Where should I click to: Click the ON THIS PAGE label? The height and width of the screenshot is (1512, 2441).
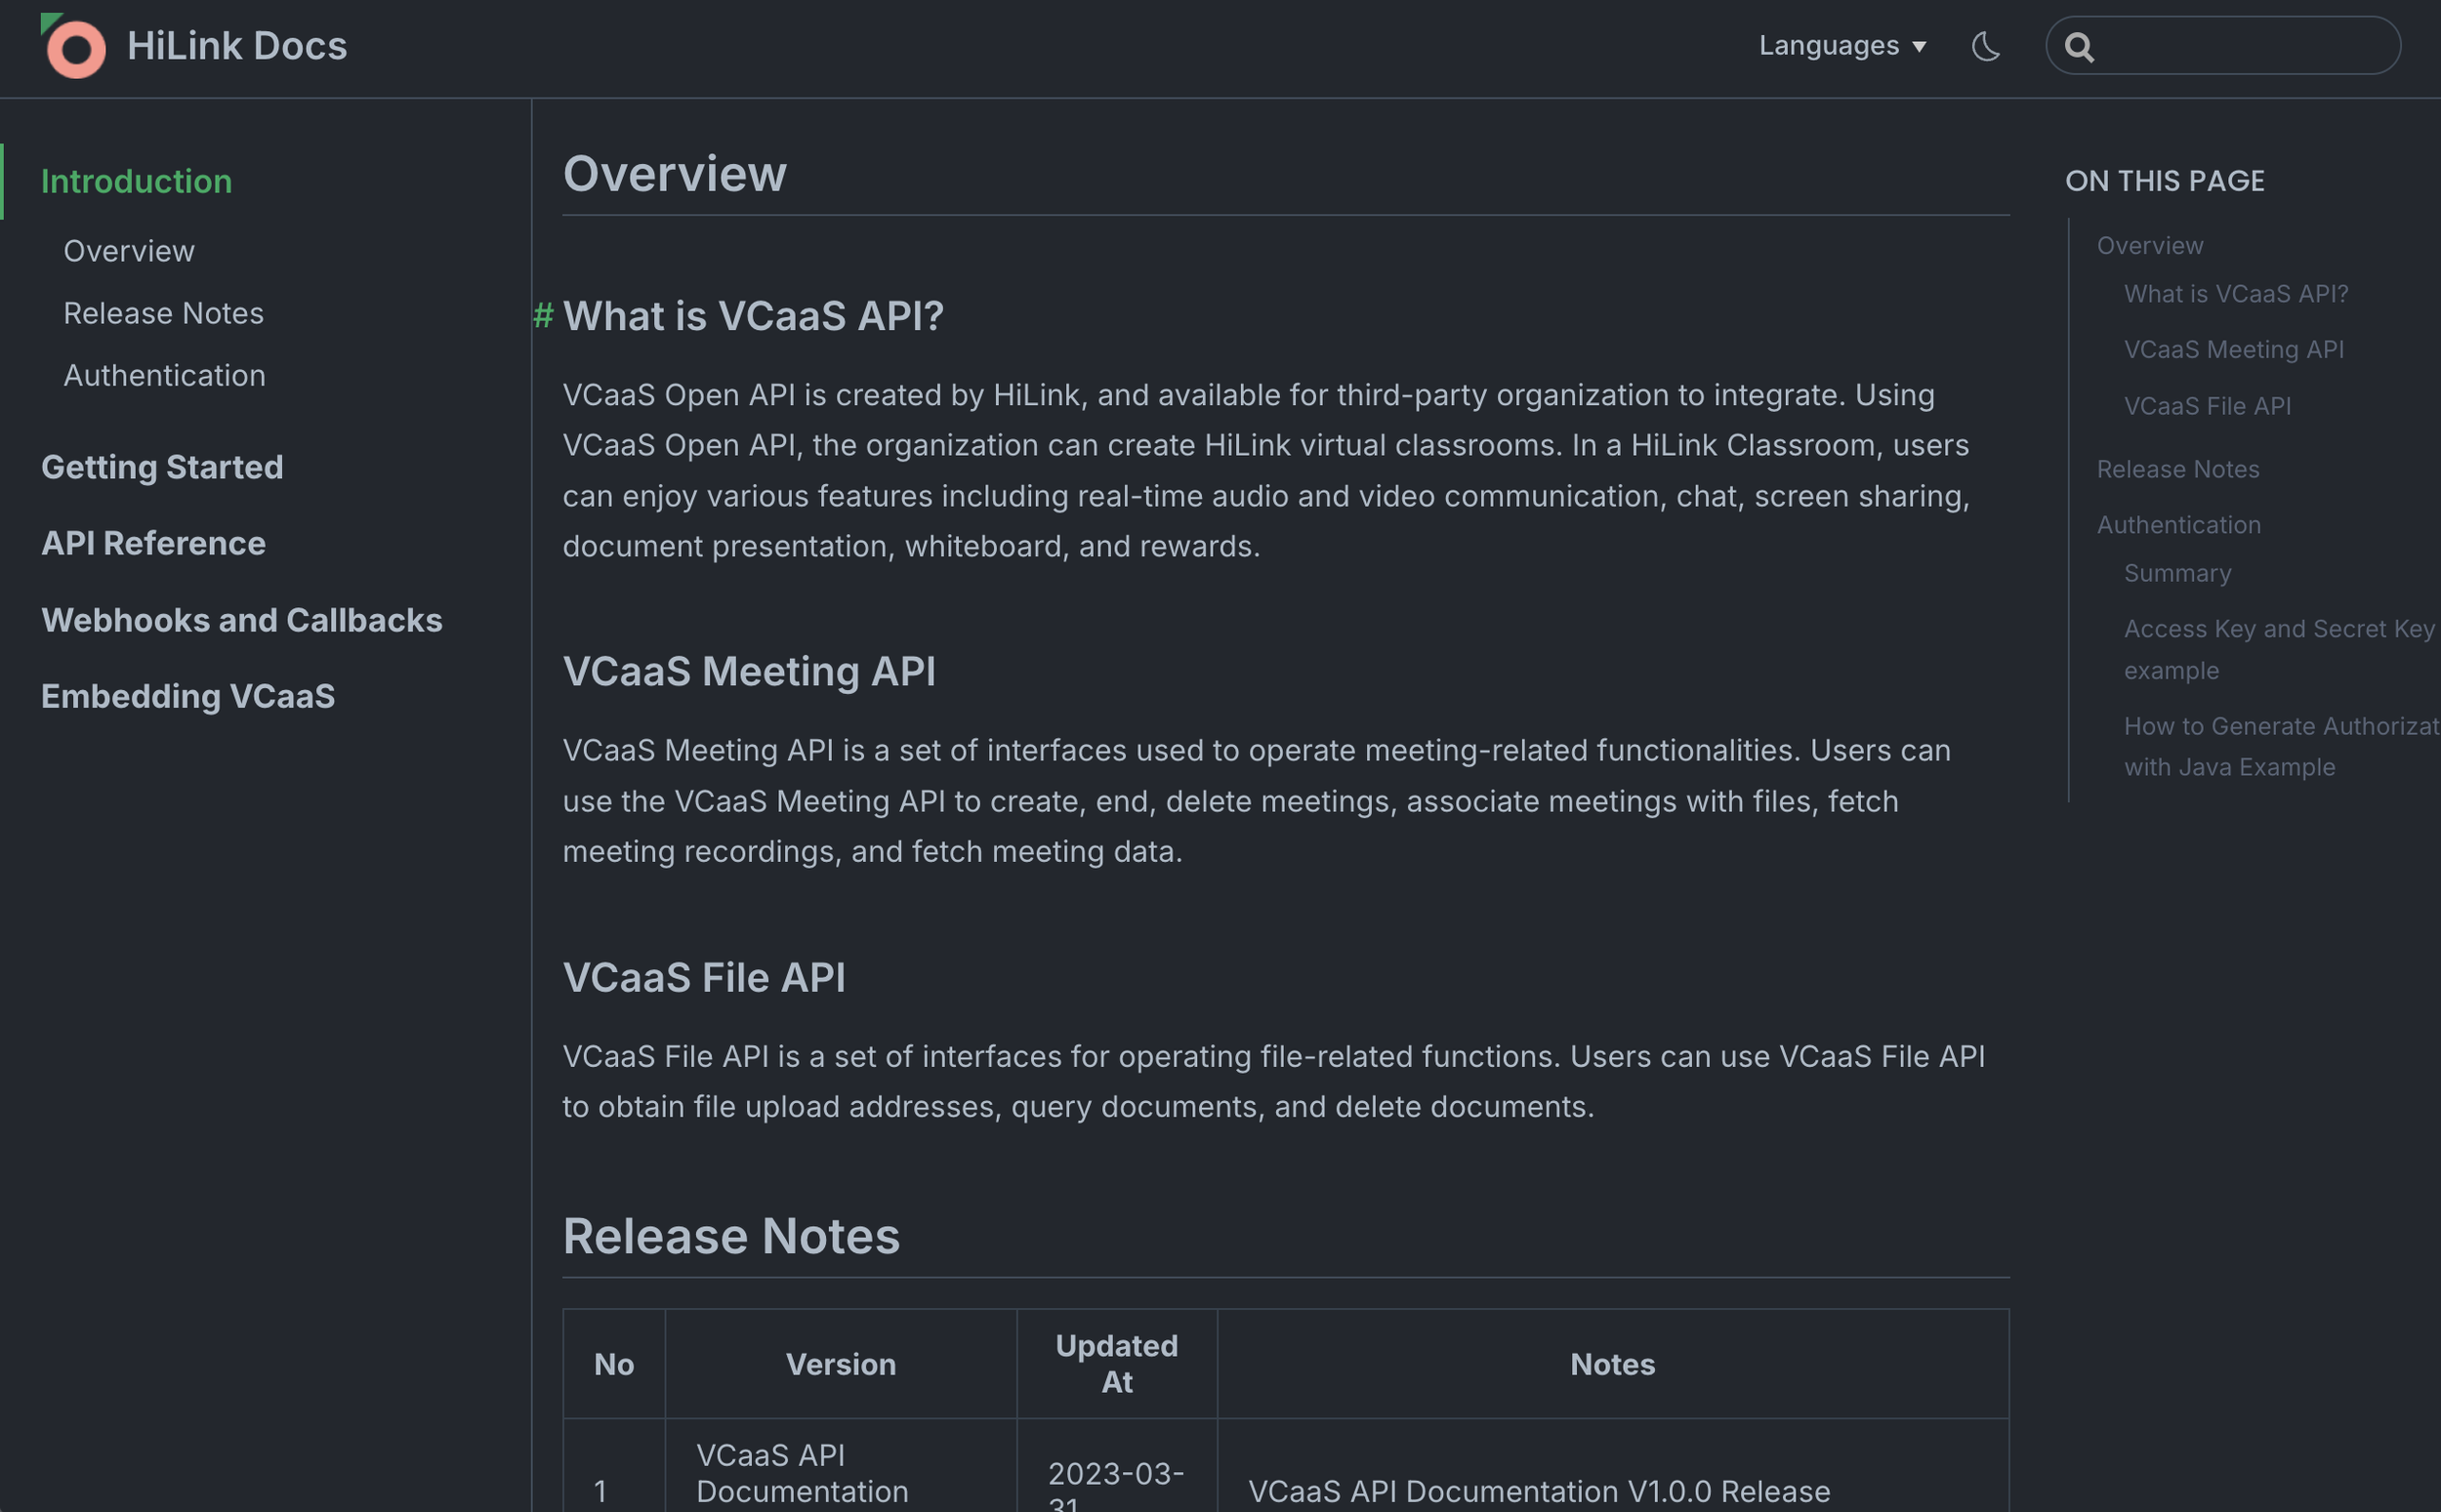(2165, 181)
